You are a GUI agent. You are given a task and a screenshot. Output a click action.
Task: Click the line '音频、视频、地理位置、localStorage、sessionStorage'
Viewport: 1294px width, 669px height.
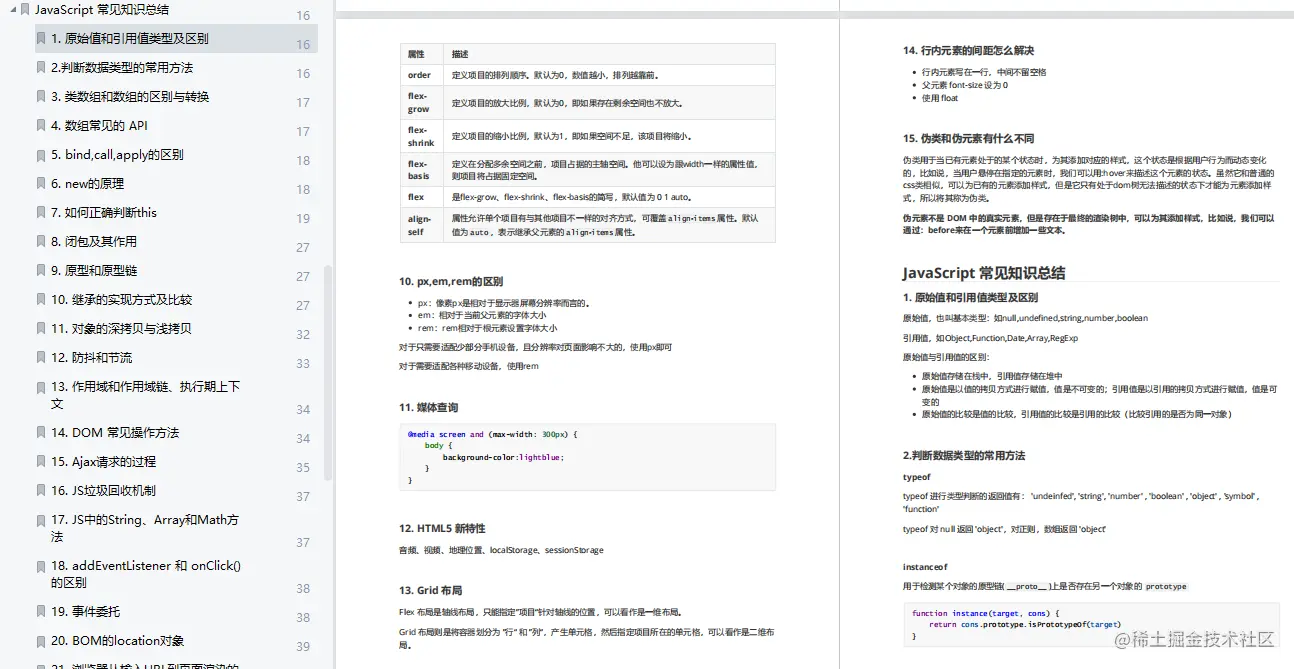click(x=501, y=550)
